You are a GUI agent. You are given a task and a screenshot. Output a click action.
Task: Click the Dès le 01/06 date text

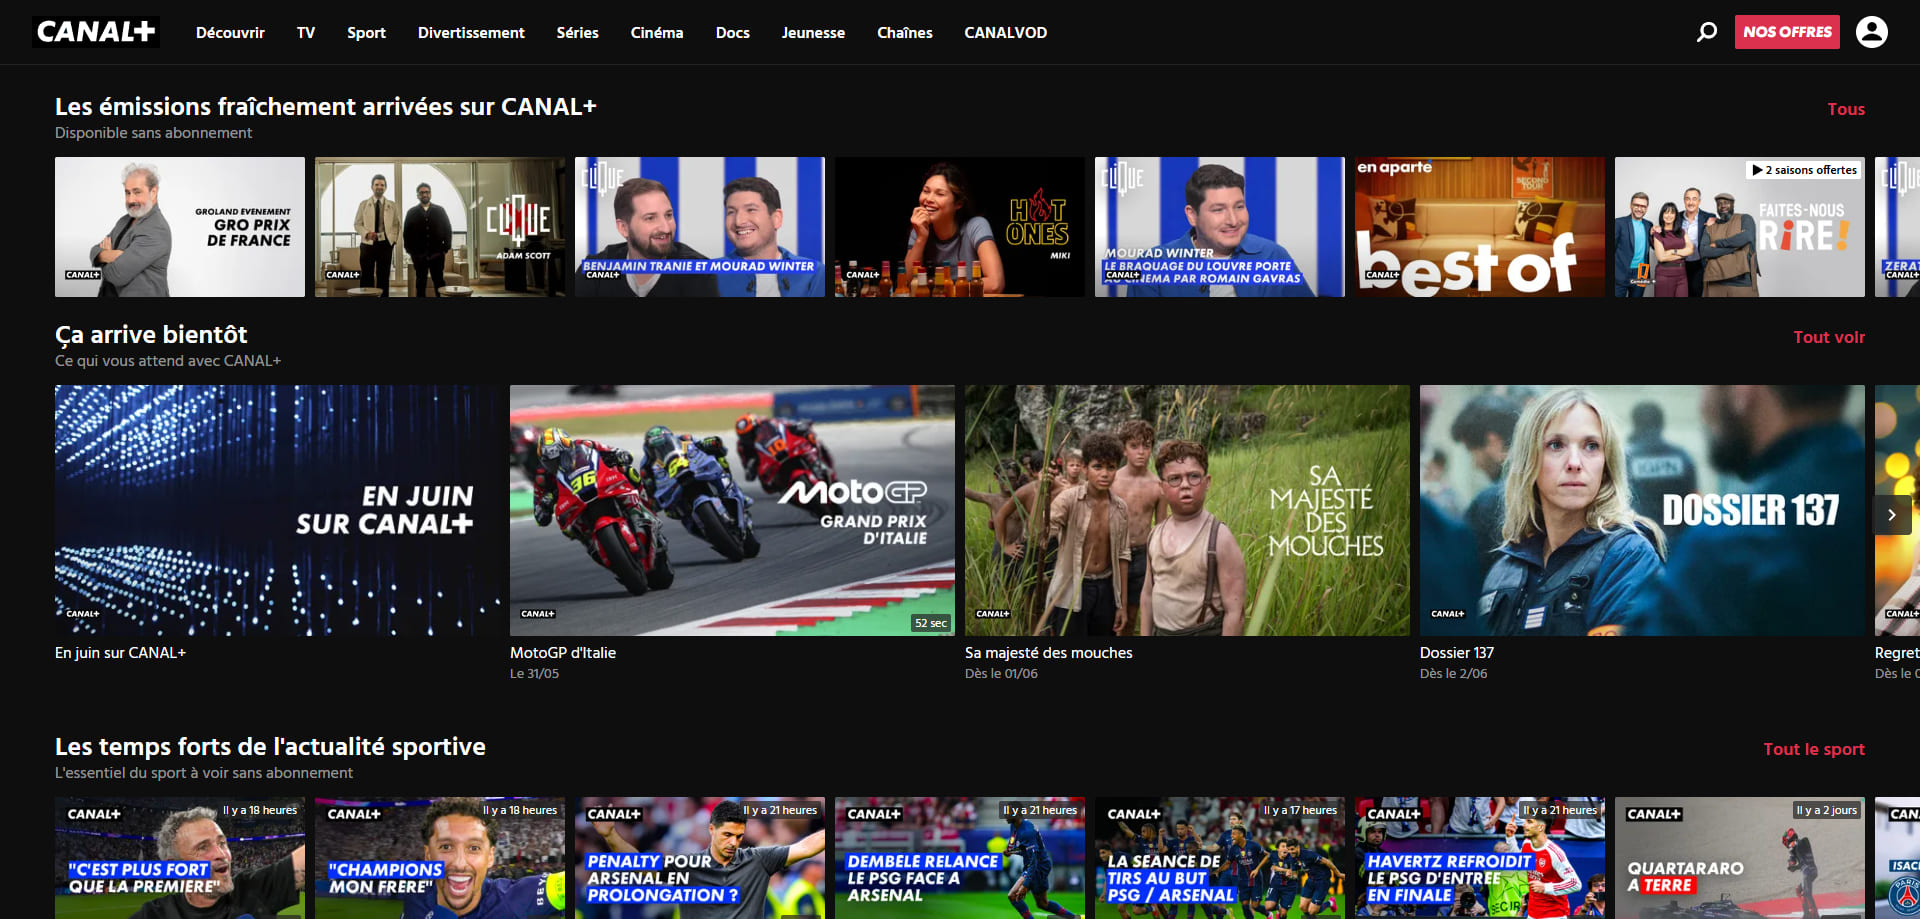click(1001, 674)
